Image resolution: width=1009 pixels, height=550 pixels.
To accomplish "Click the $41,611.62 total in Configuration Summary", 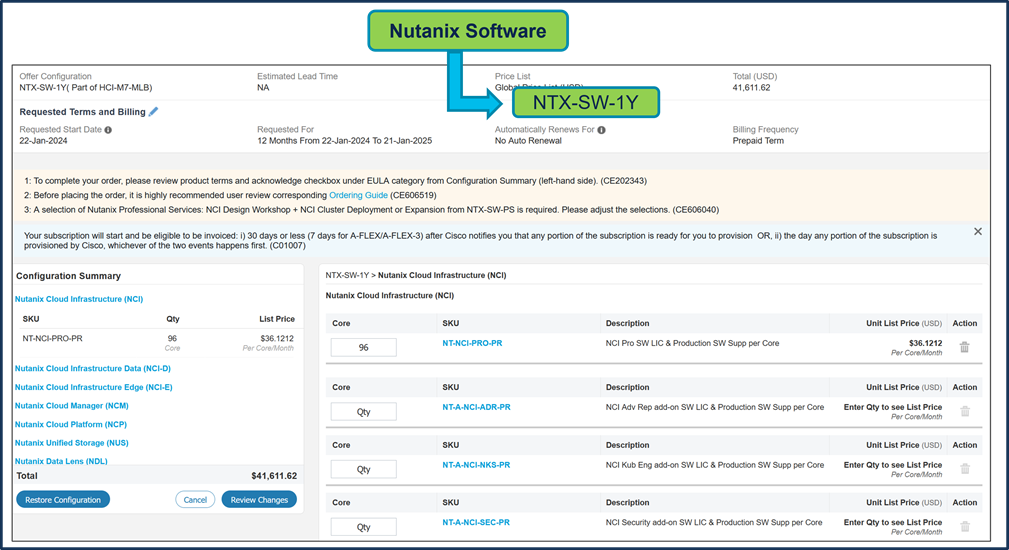I will [274, 476].
